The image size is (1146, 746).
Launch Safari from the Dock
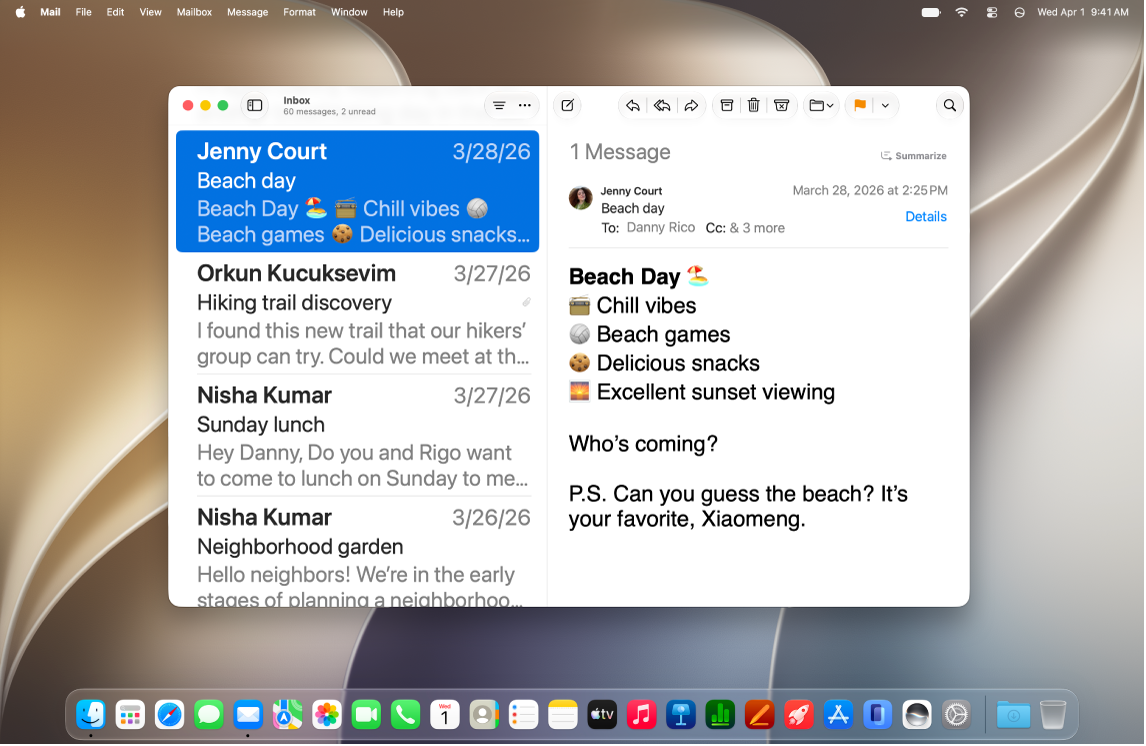pyautogui.click(x=170, y=715)
